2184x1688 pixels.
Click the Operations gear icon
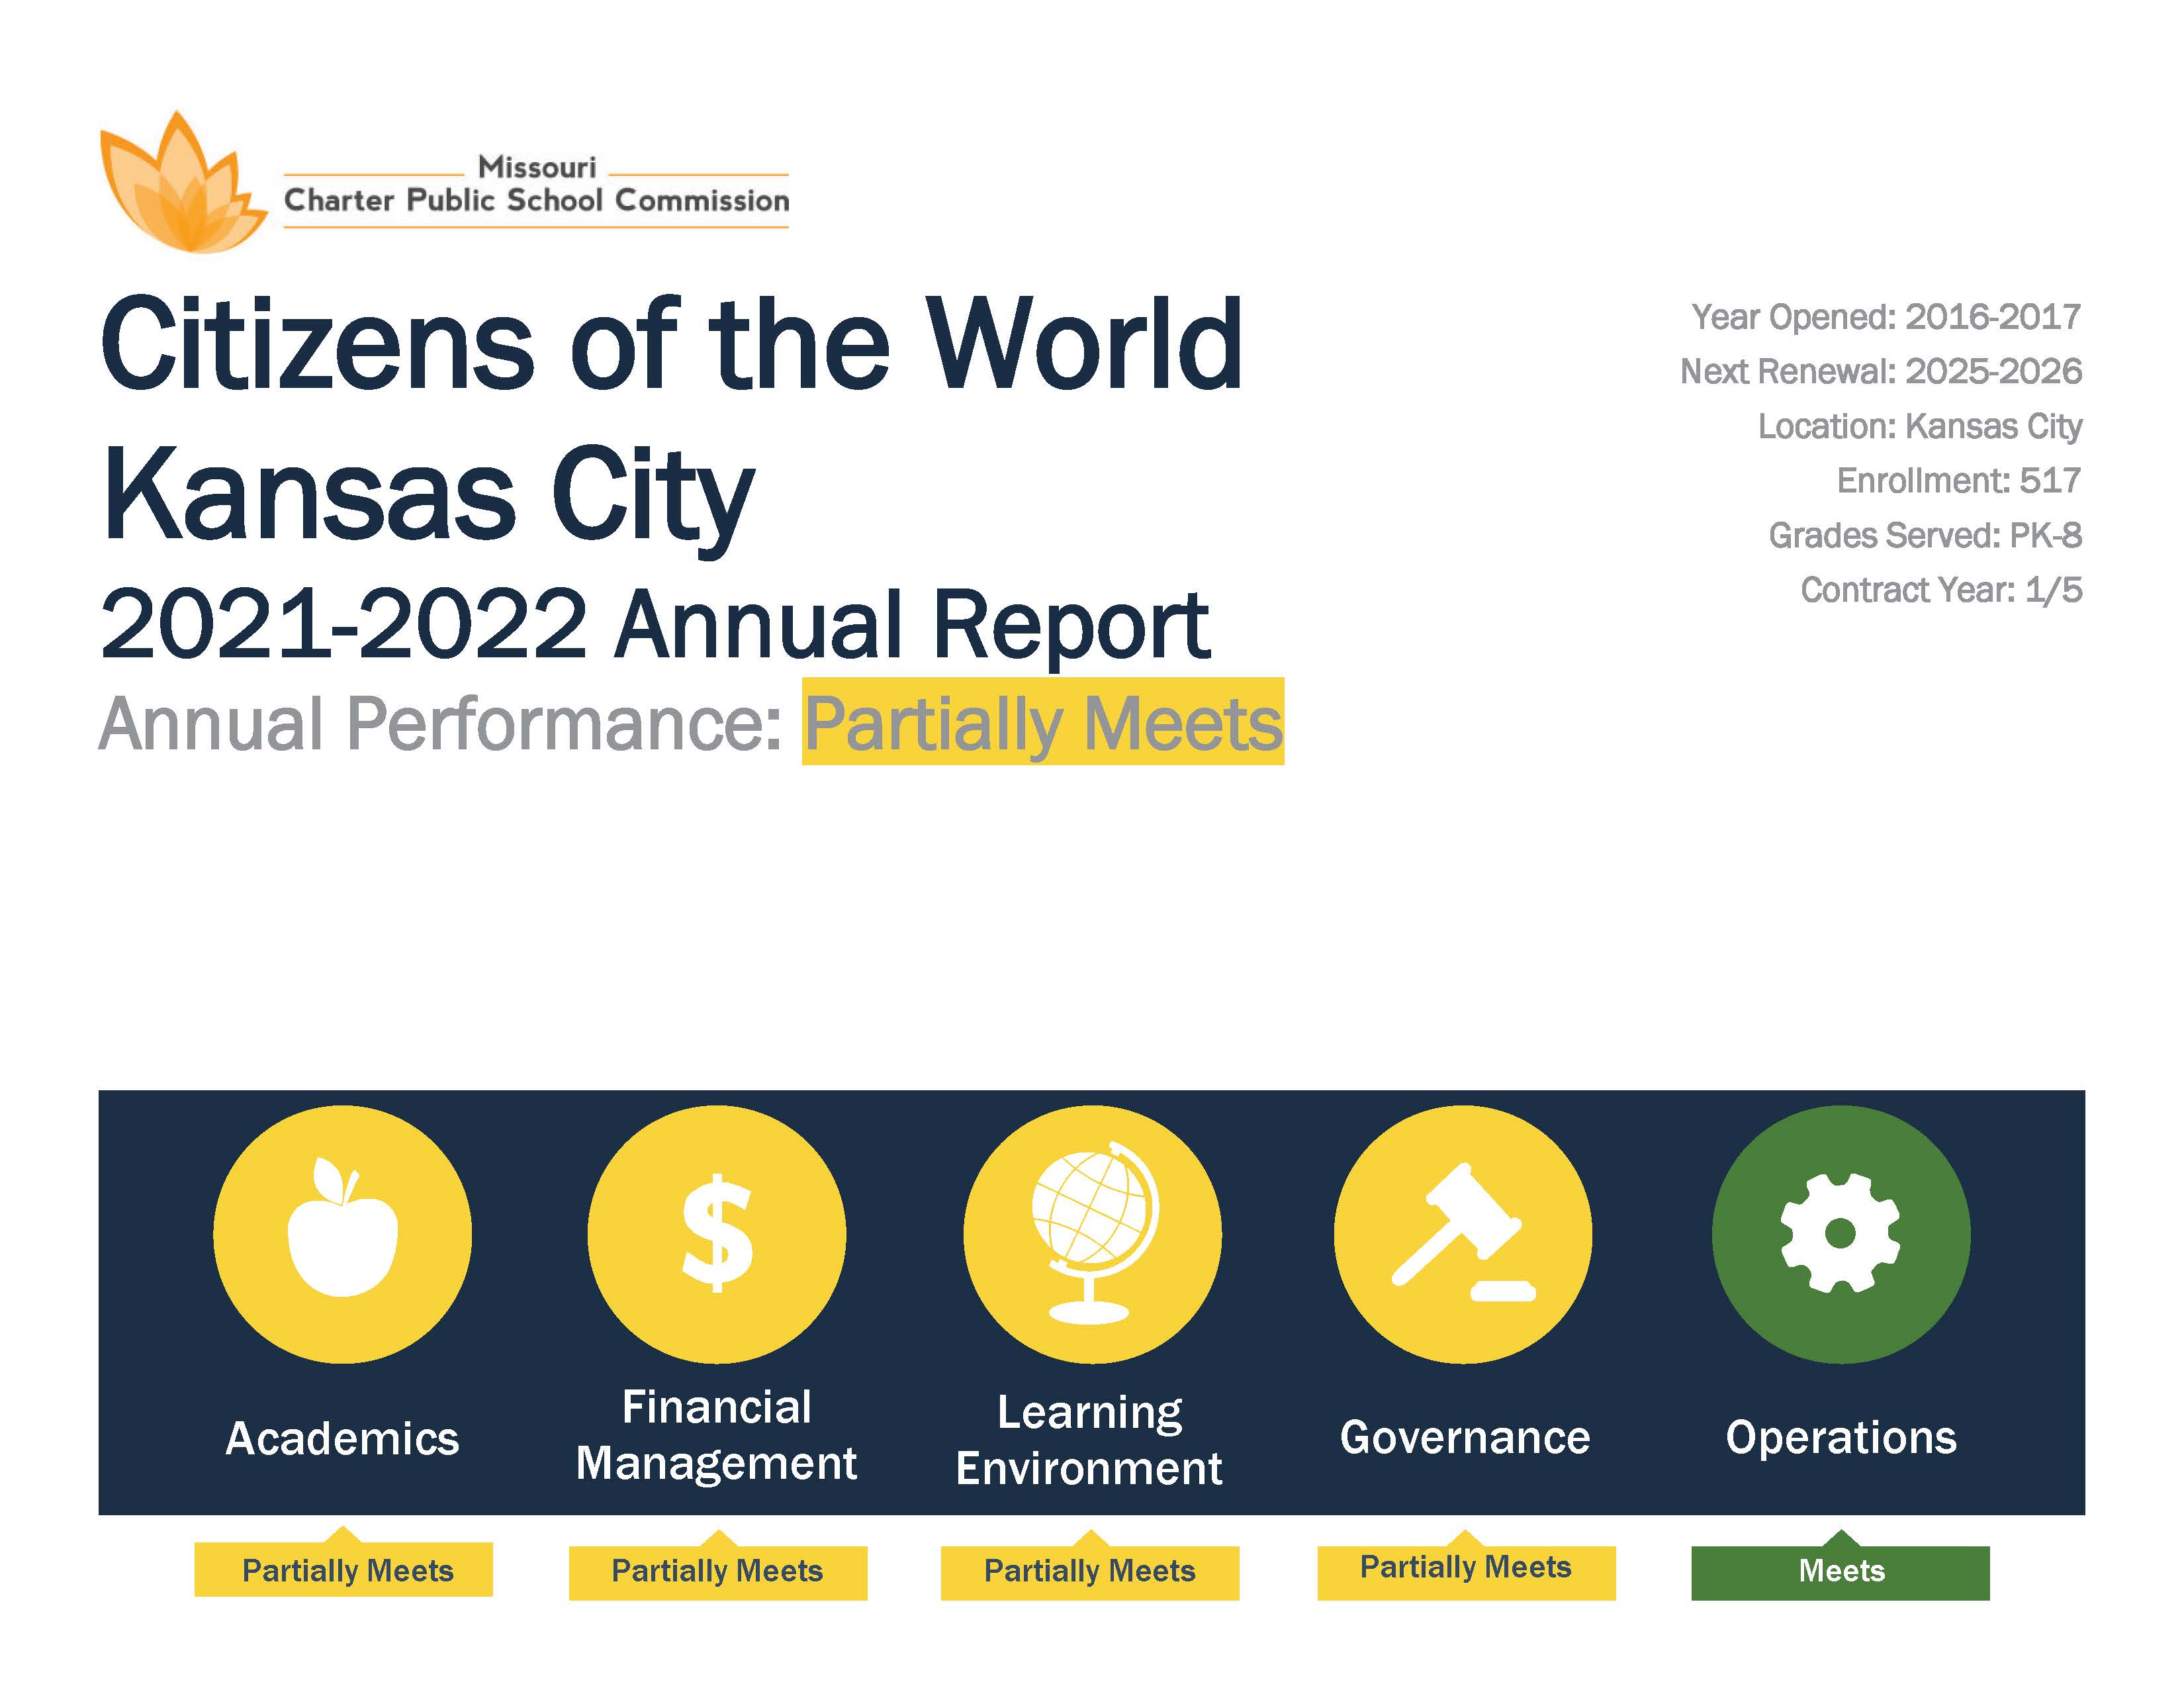[x=1841, y=1234]
